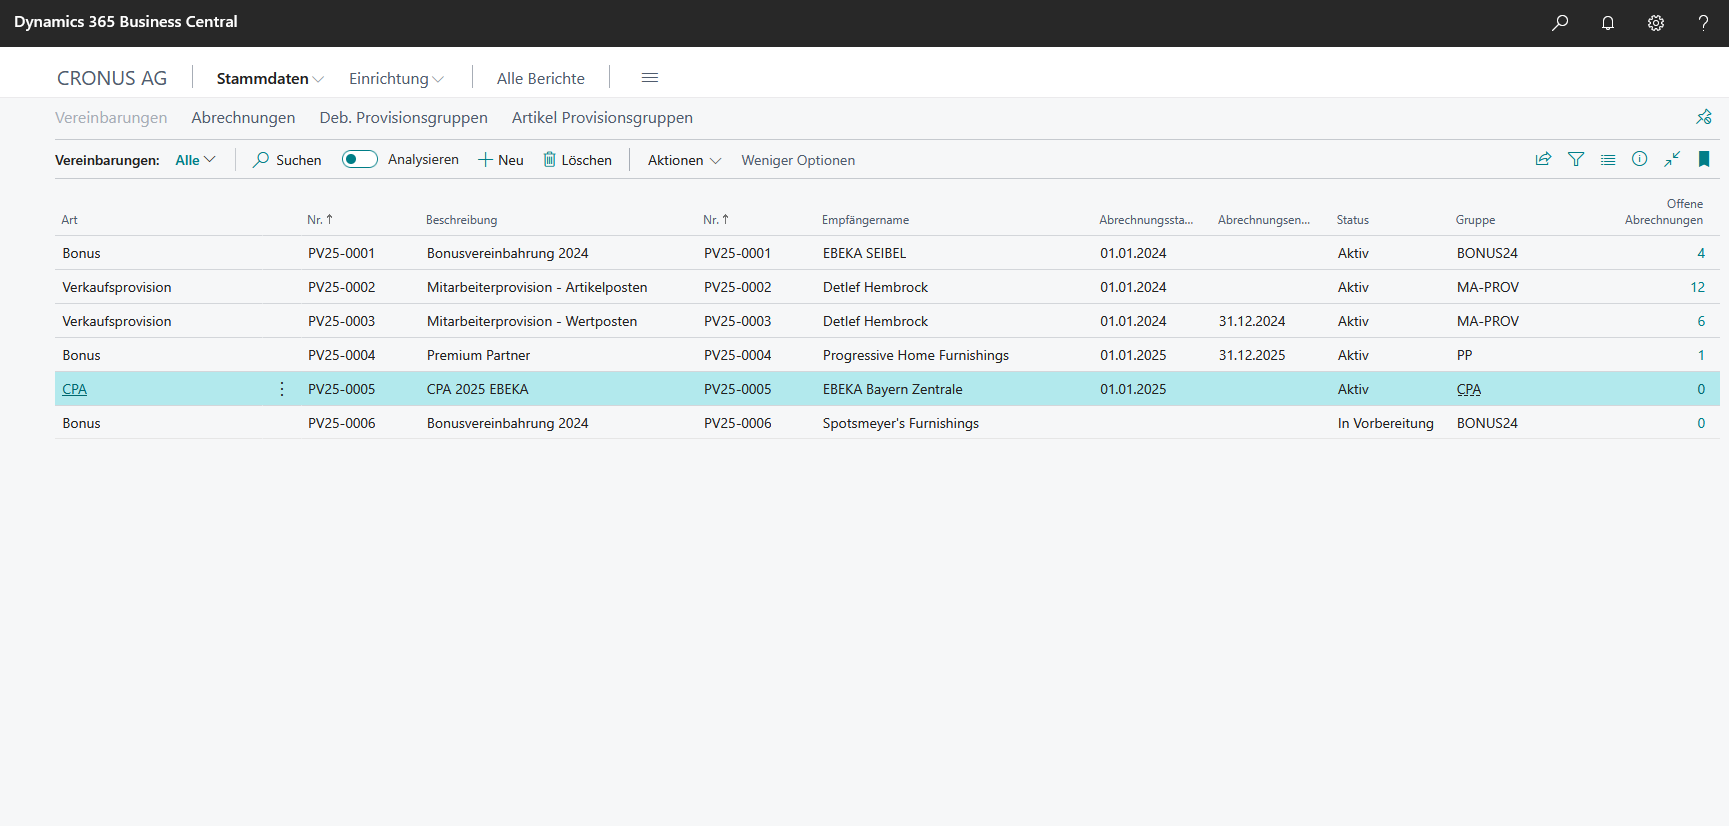Select the Premium Partner cell
This screenshot has width=1729, height=826.
(478, 355)
